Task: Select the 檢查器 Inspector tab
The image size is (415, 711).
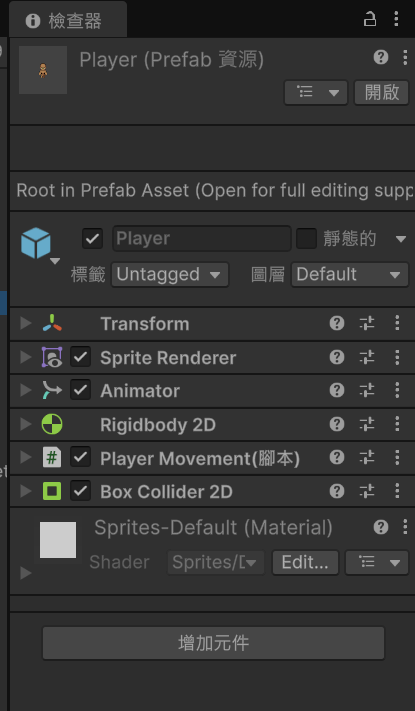Action: [x=68, y=20]
